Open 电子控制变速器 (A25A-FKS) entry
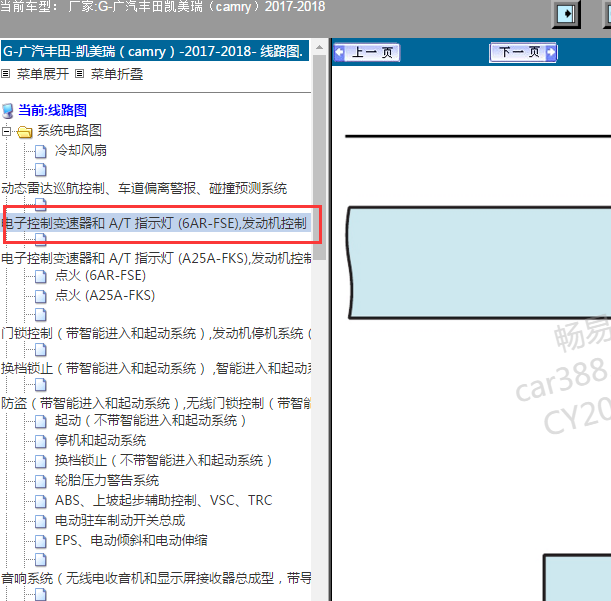 [156, 258]
